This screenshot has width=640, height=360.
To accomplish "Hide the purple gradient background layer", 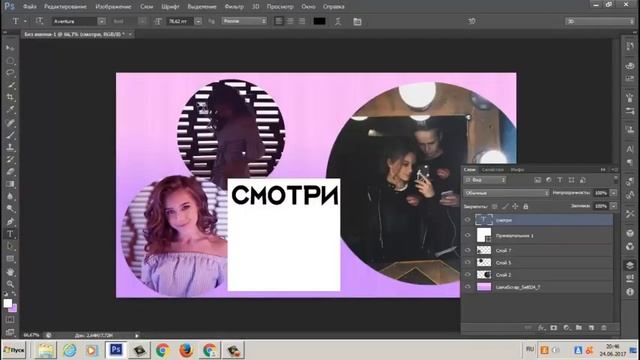I will tap(468, 287).
